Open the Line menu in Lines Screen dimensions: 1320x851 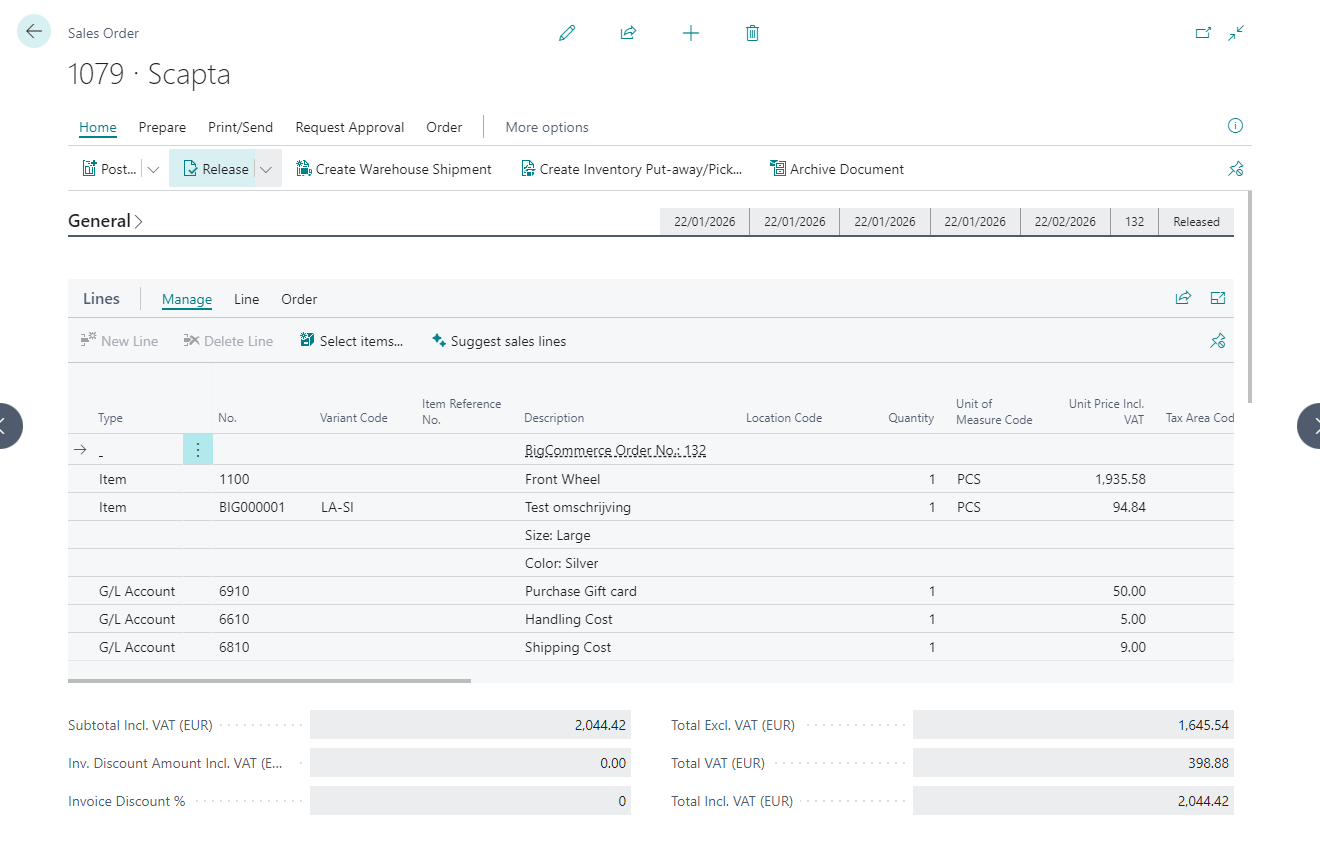click(x=246, y=299)
